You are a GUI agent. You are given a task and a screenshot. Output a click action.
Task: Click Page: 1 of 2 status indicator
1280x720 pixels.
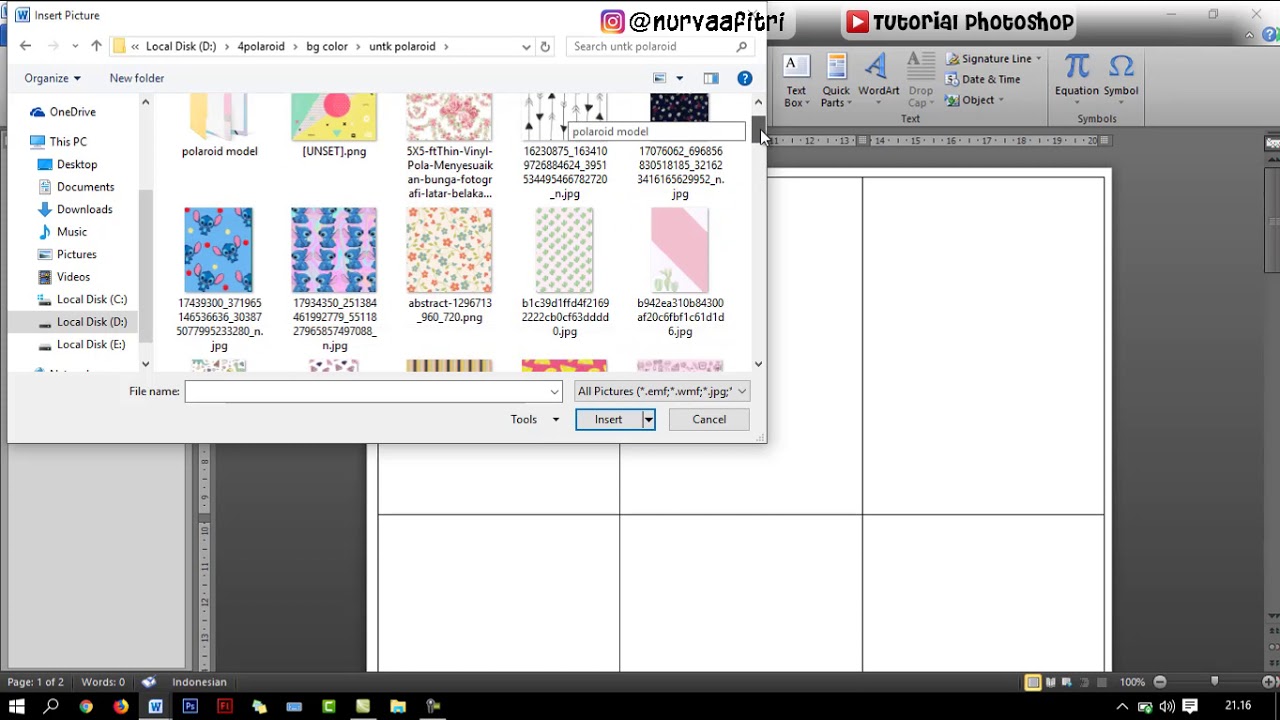click(36, 682)
